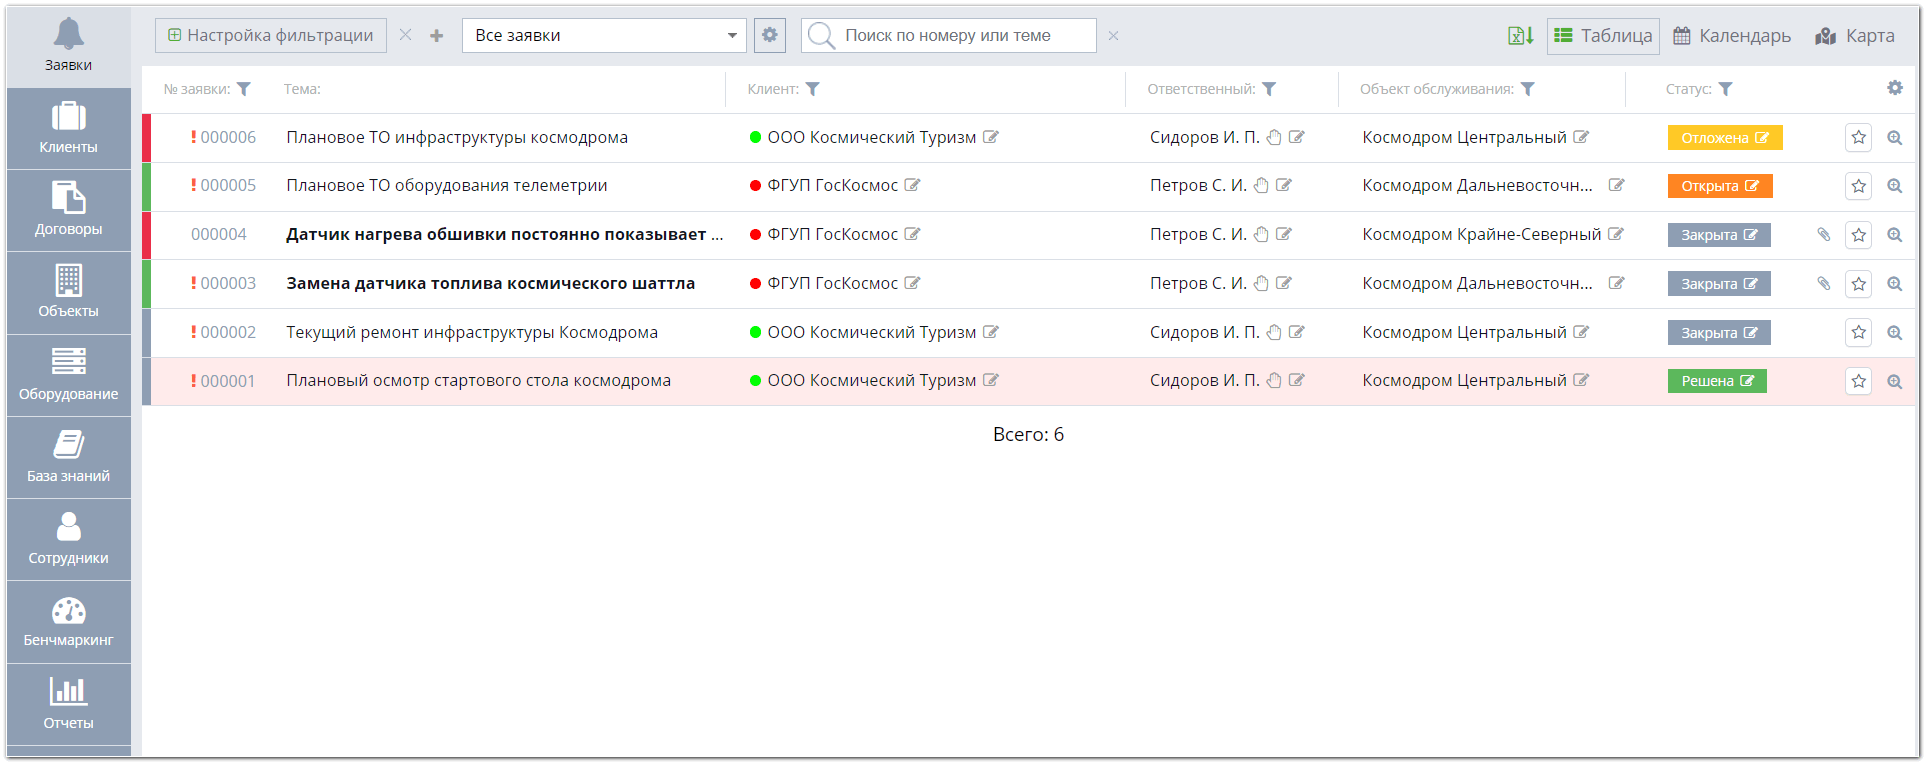Change Решена status of request 000001
Screen dimensions: 1925x763
pos(1717,381)
